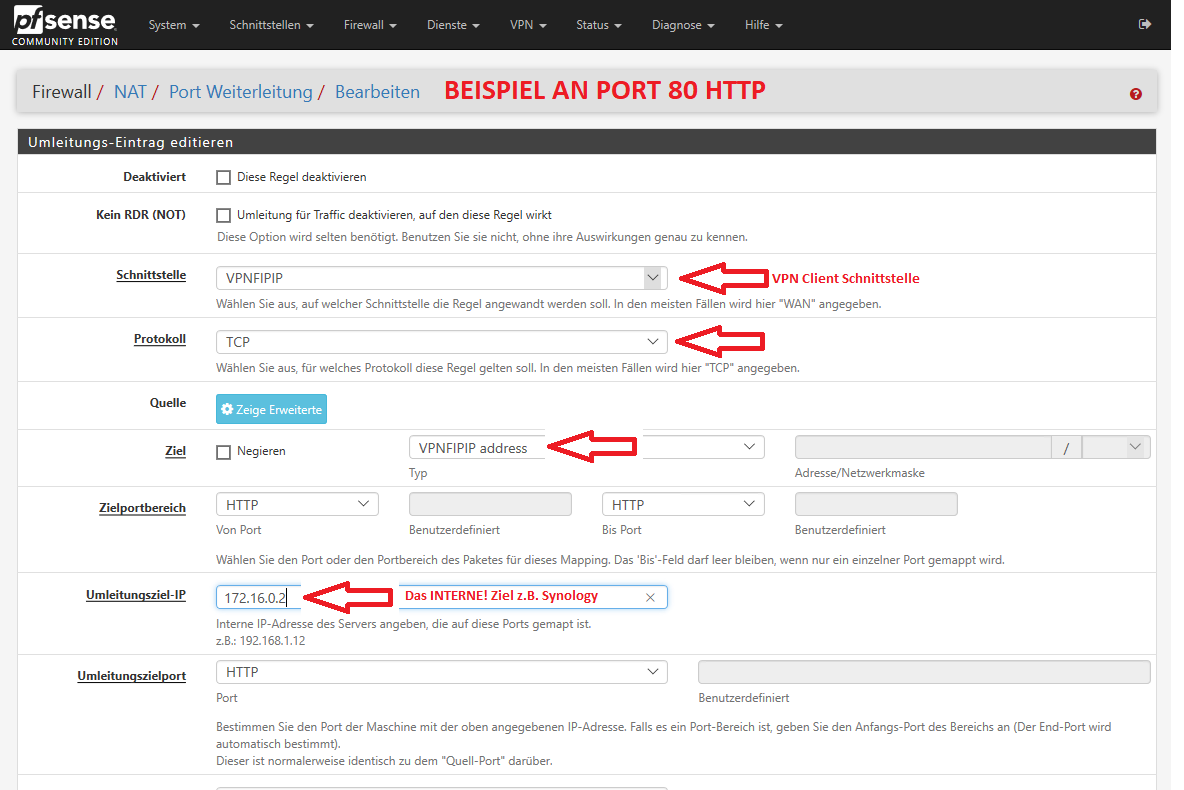Open the Firewall menu in navbar
This screenshot has width=1184, height=790.
369,25
